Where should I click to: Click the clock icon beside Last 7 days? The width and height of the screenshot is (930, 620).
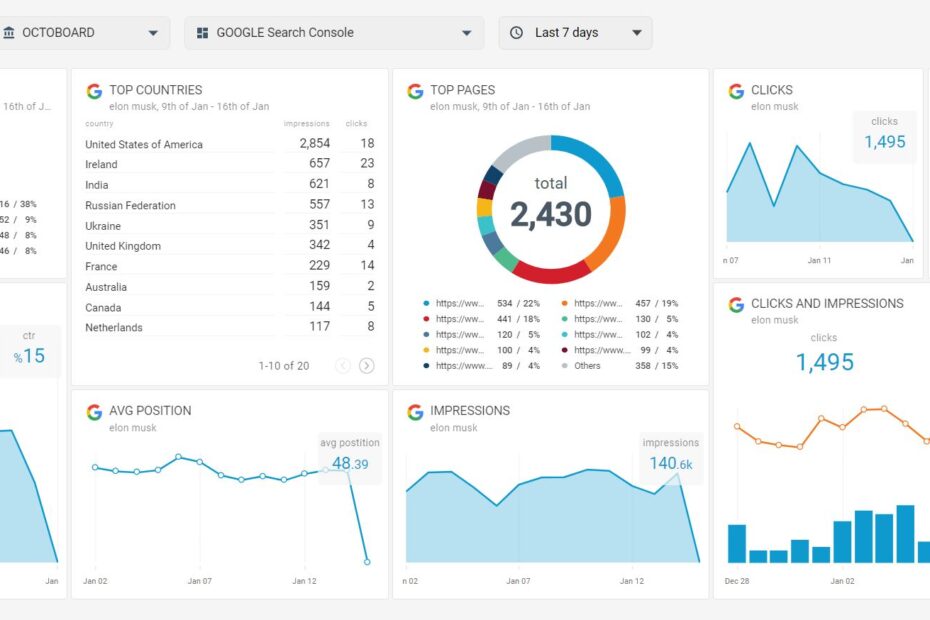point(517,33)
